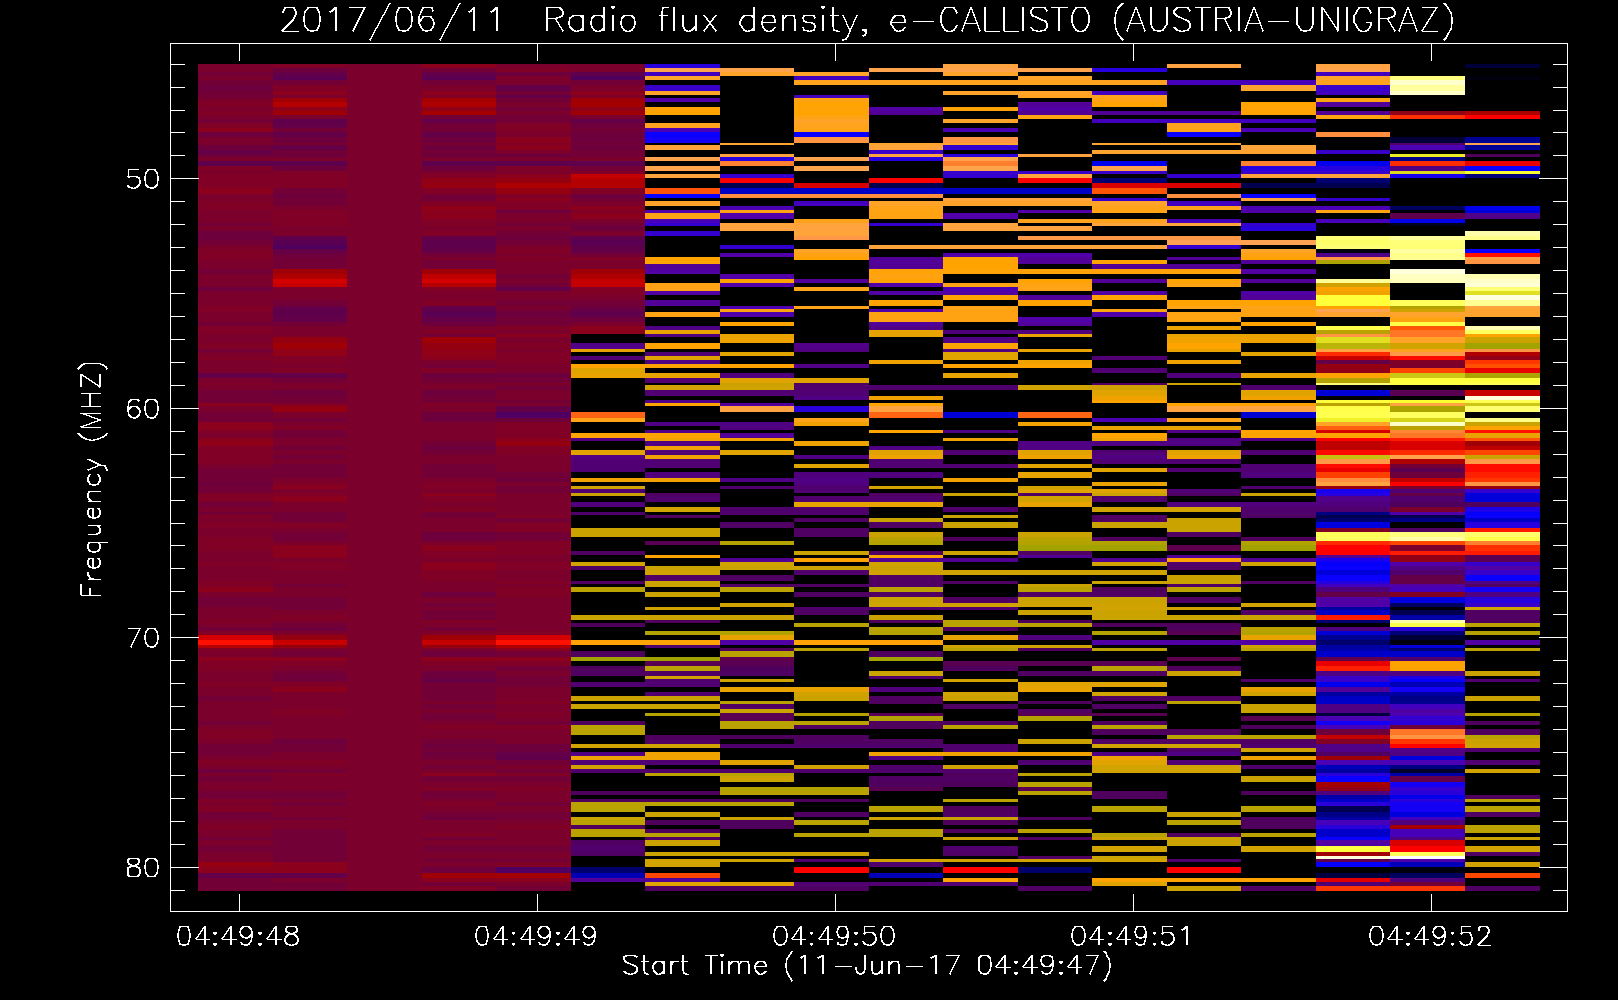Viewport: 1618px width, 1000px height.
Task: Click the Frequency (MHZ) y-axis label
Action: (92, 479)
